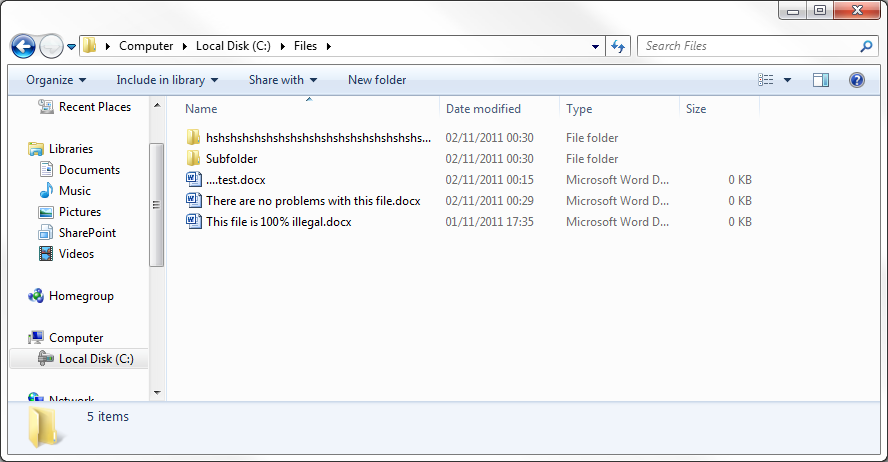Click date '02/11/2011 00:15'
The width and height of the screenshot is (888, 462).
489,180
